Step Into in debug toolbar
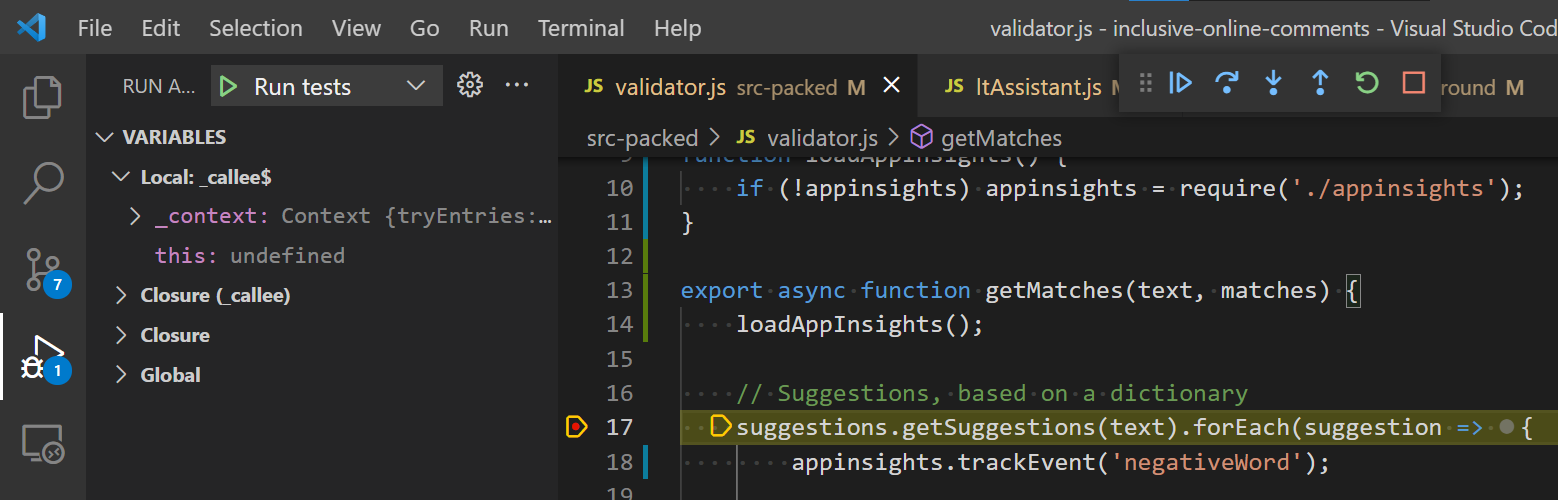The height and width of the screenshot is (500, 1558). [x=1273, y=83]
